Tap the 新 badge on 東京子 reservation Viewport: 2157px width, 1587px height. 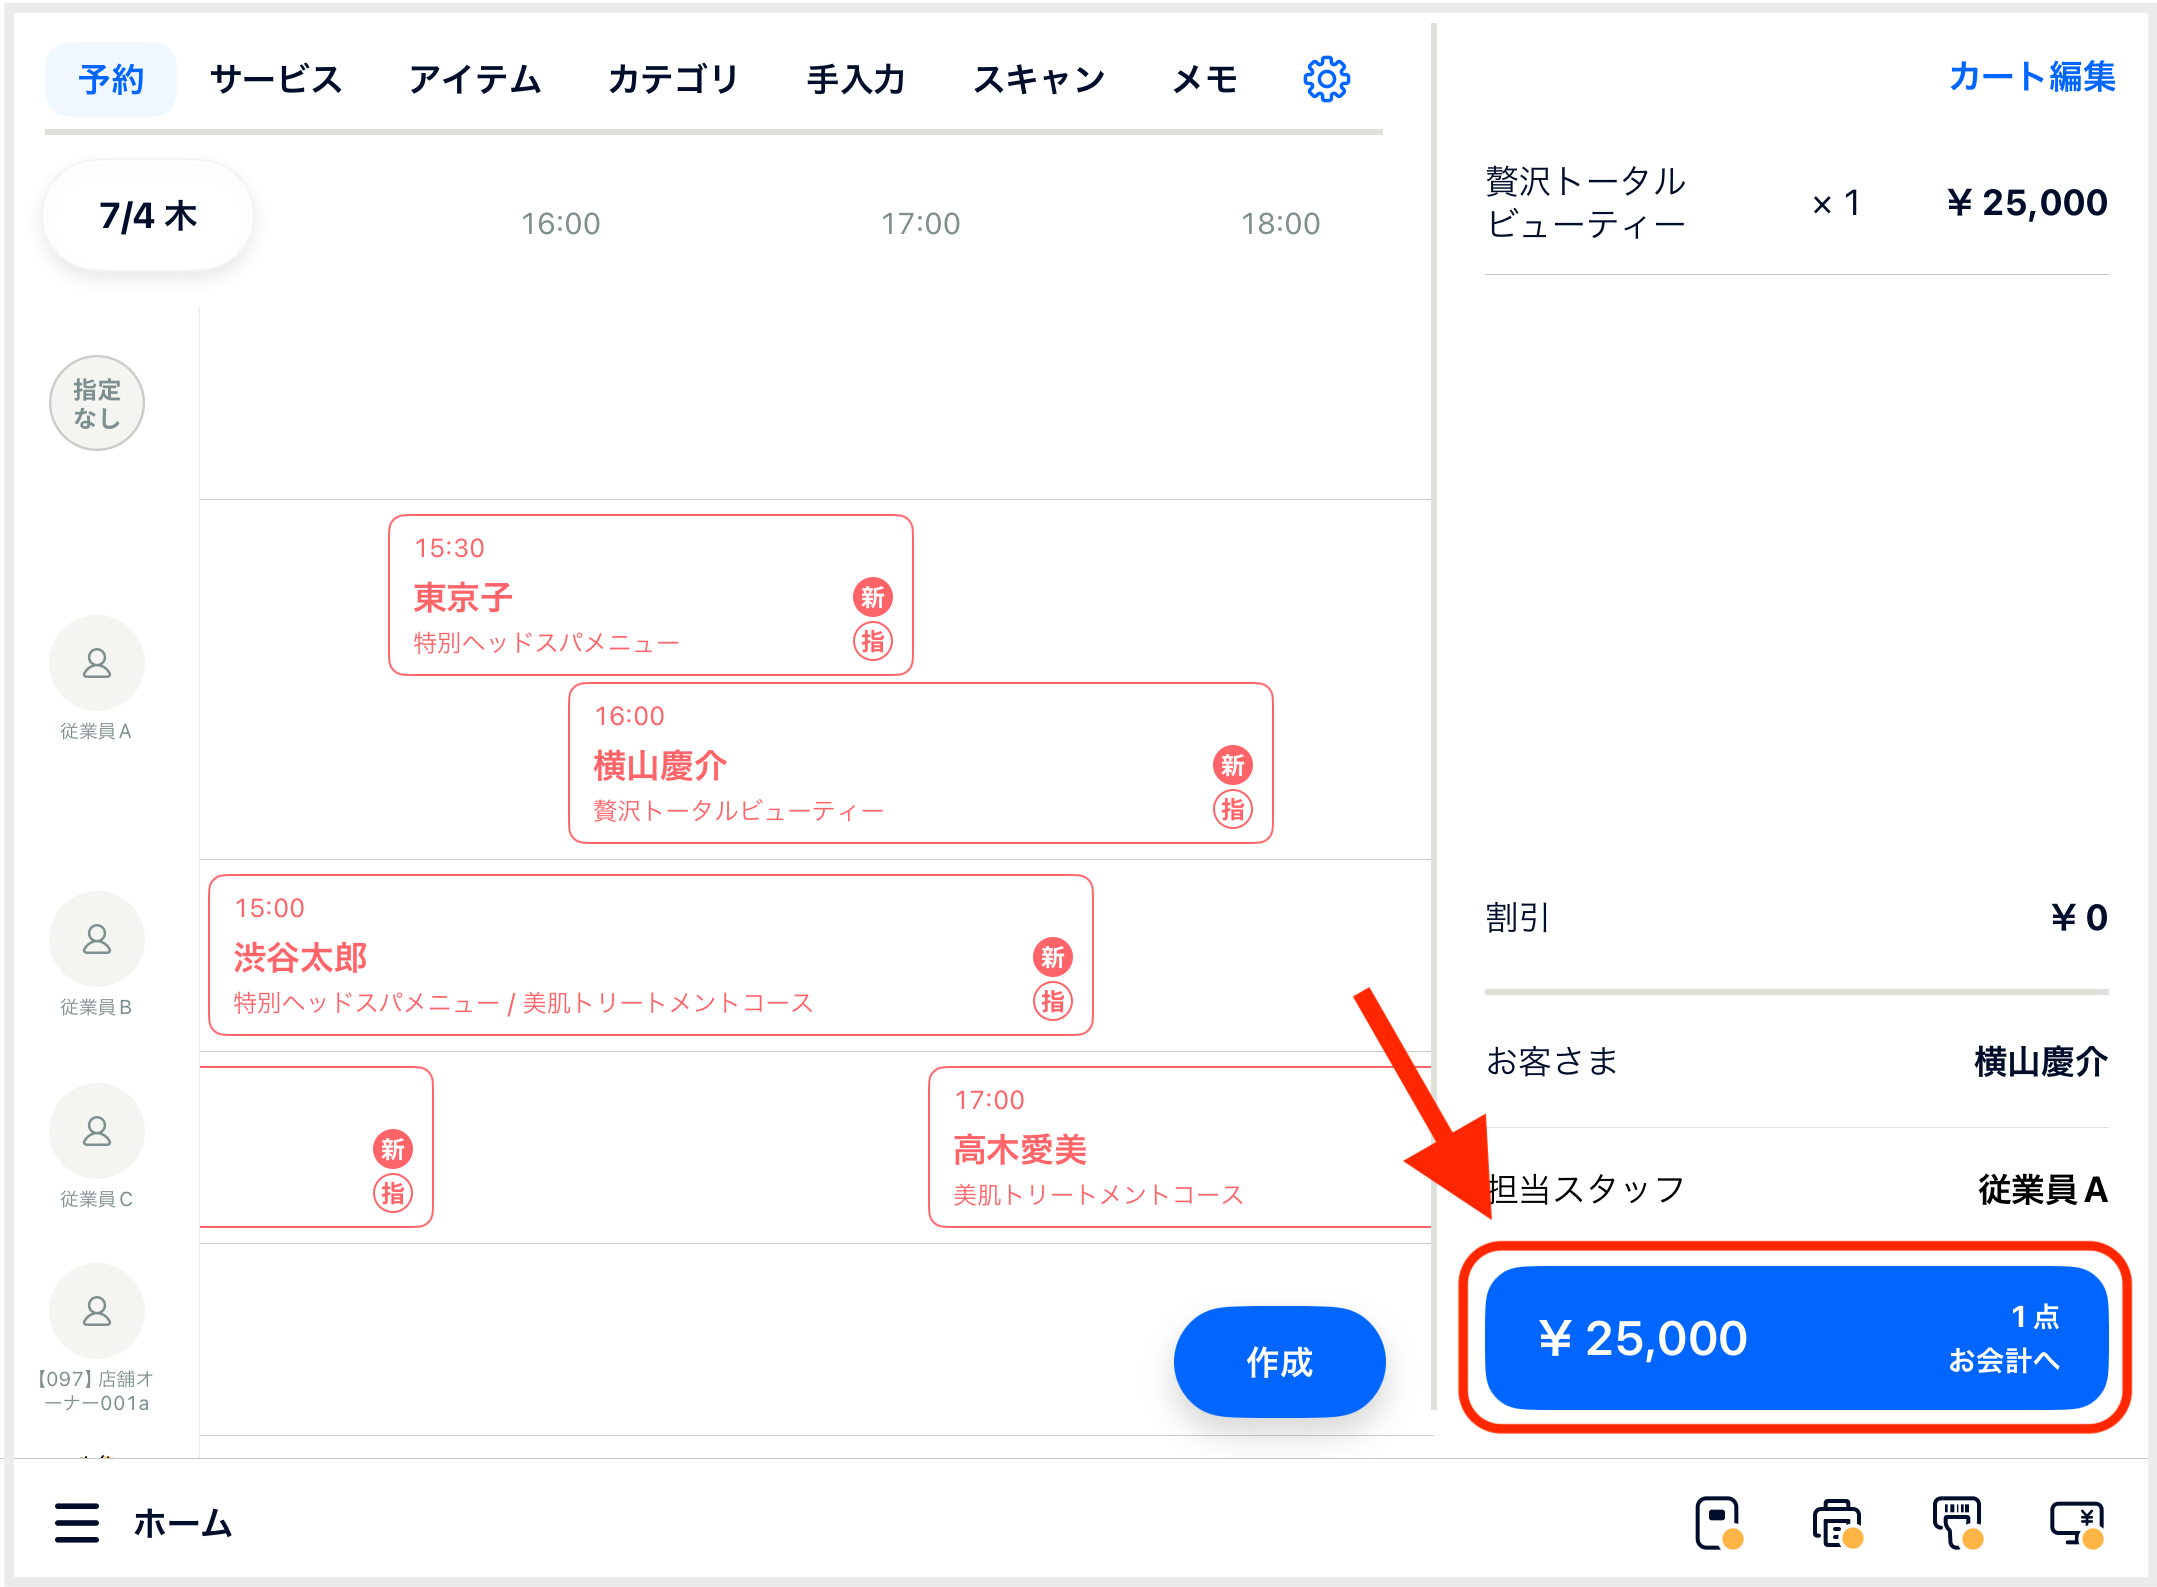[x=873, y=597]
